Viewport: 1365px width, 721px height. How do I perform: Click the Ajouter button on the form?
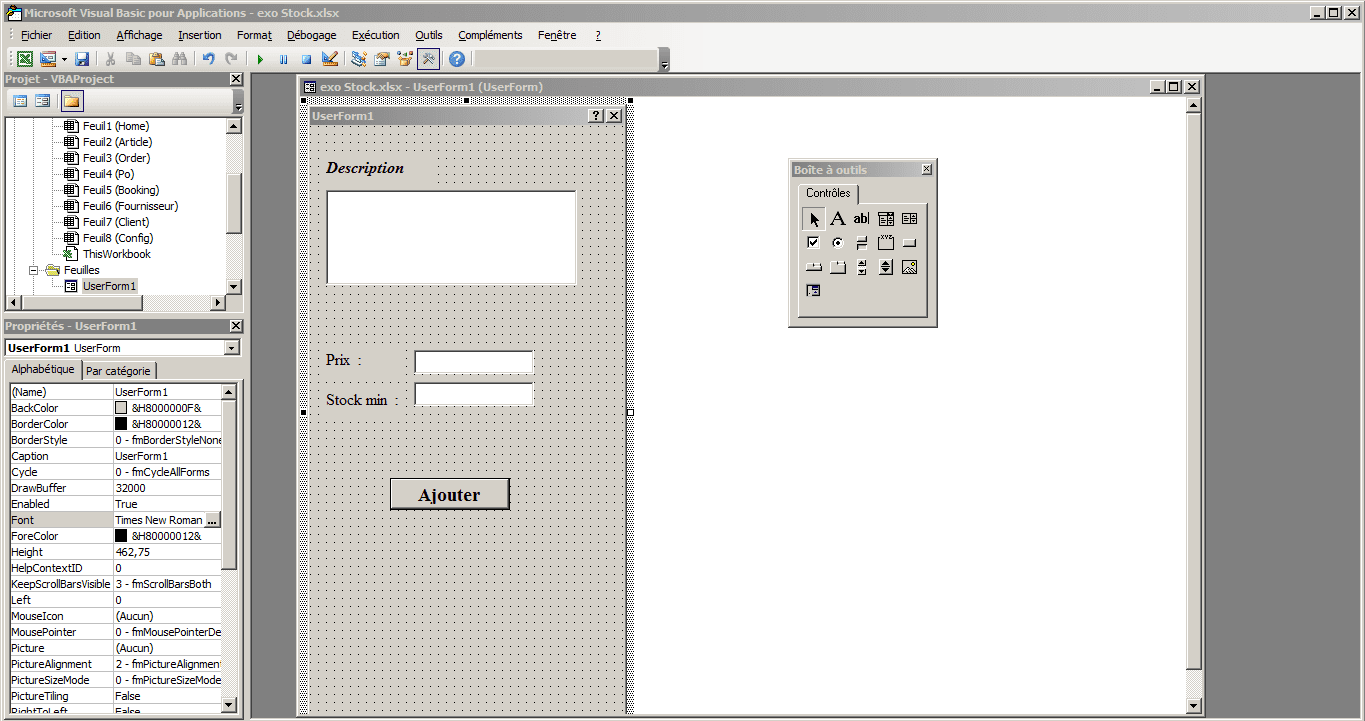point(449,495)
